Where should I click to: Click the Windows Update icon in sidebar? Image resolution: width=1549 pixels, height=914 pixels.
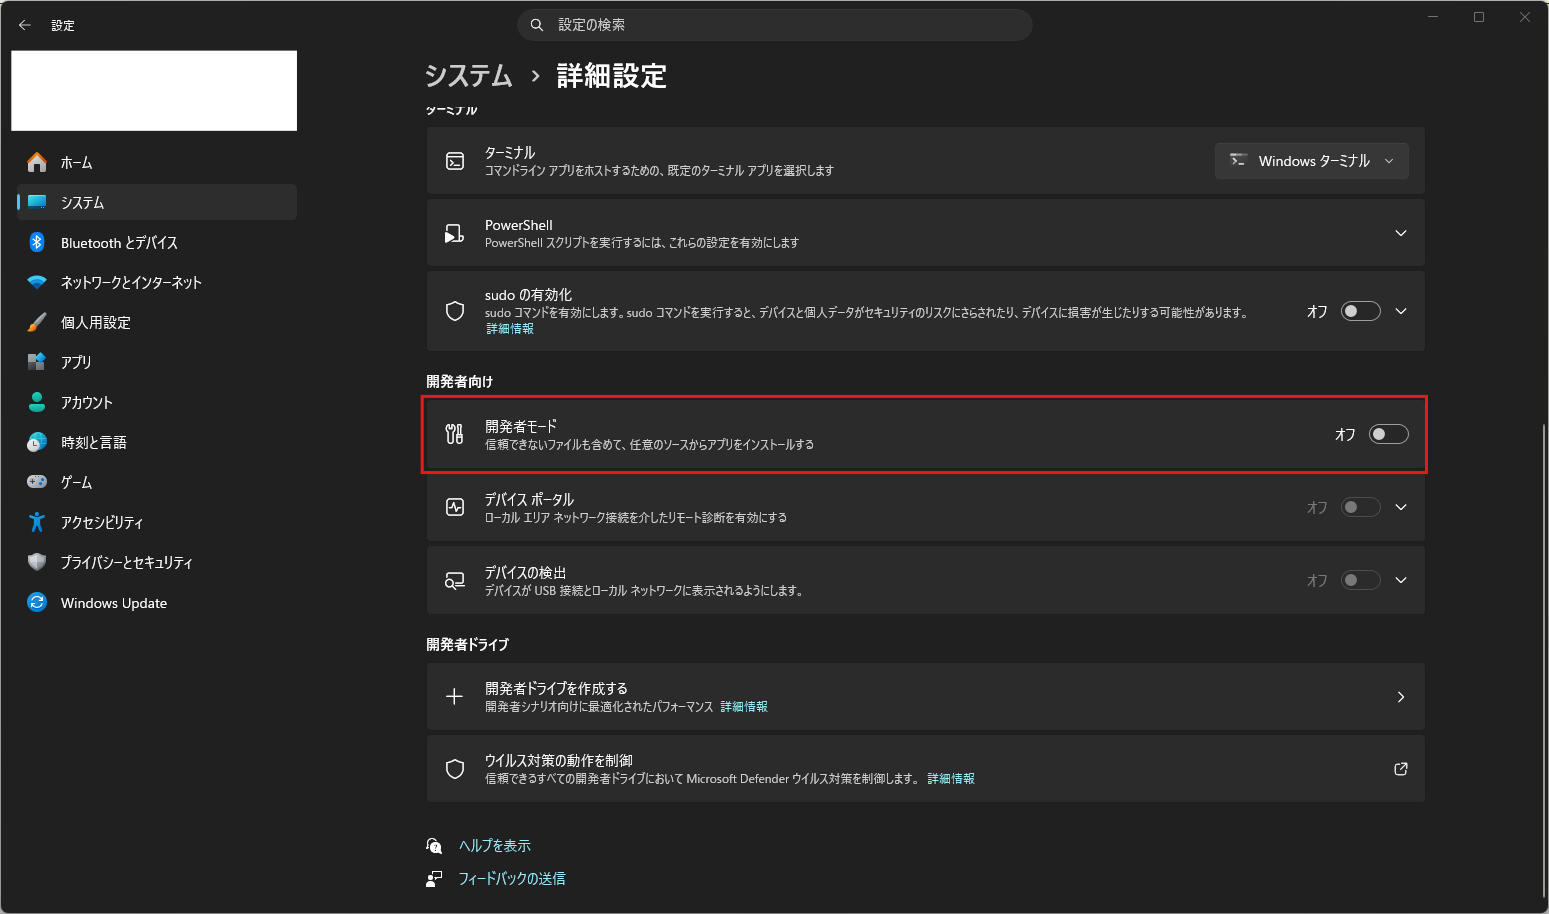pos(37,602)
